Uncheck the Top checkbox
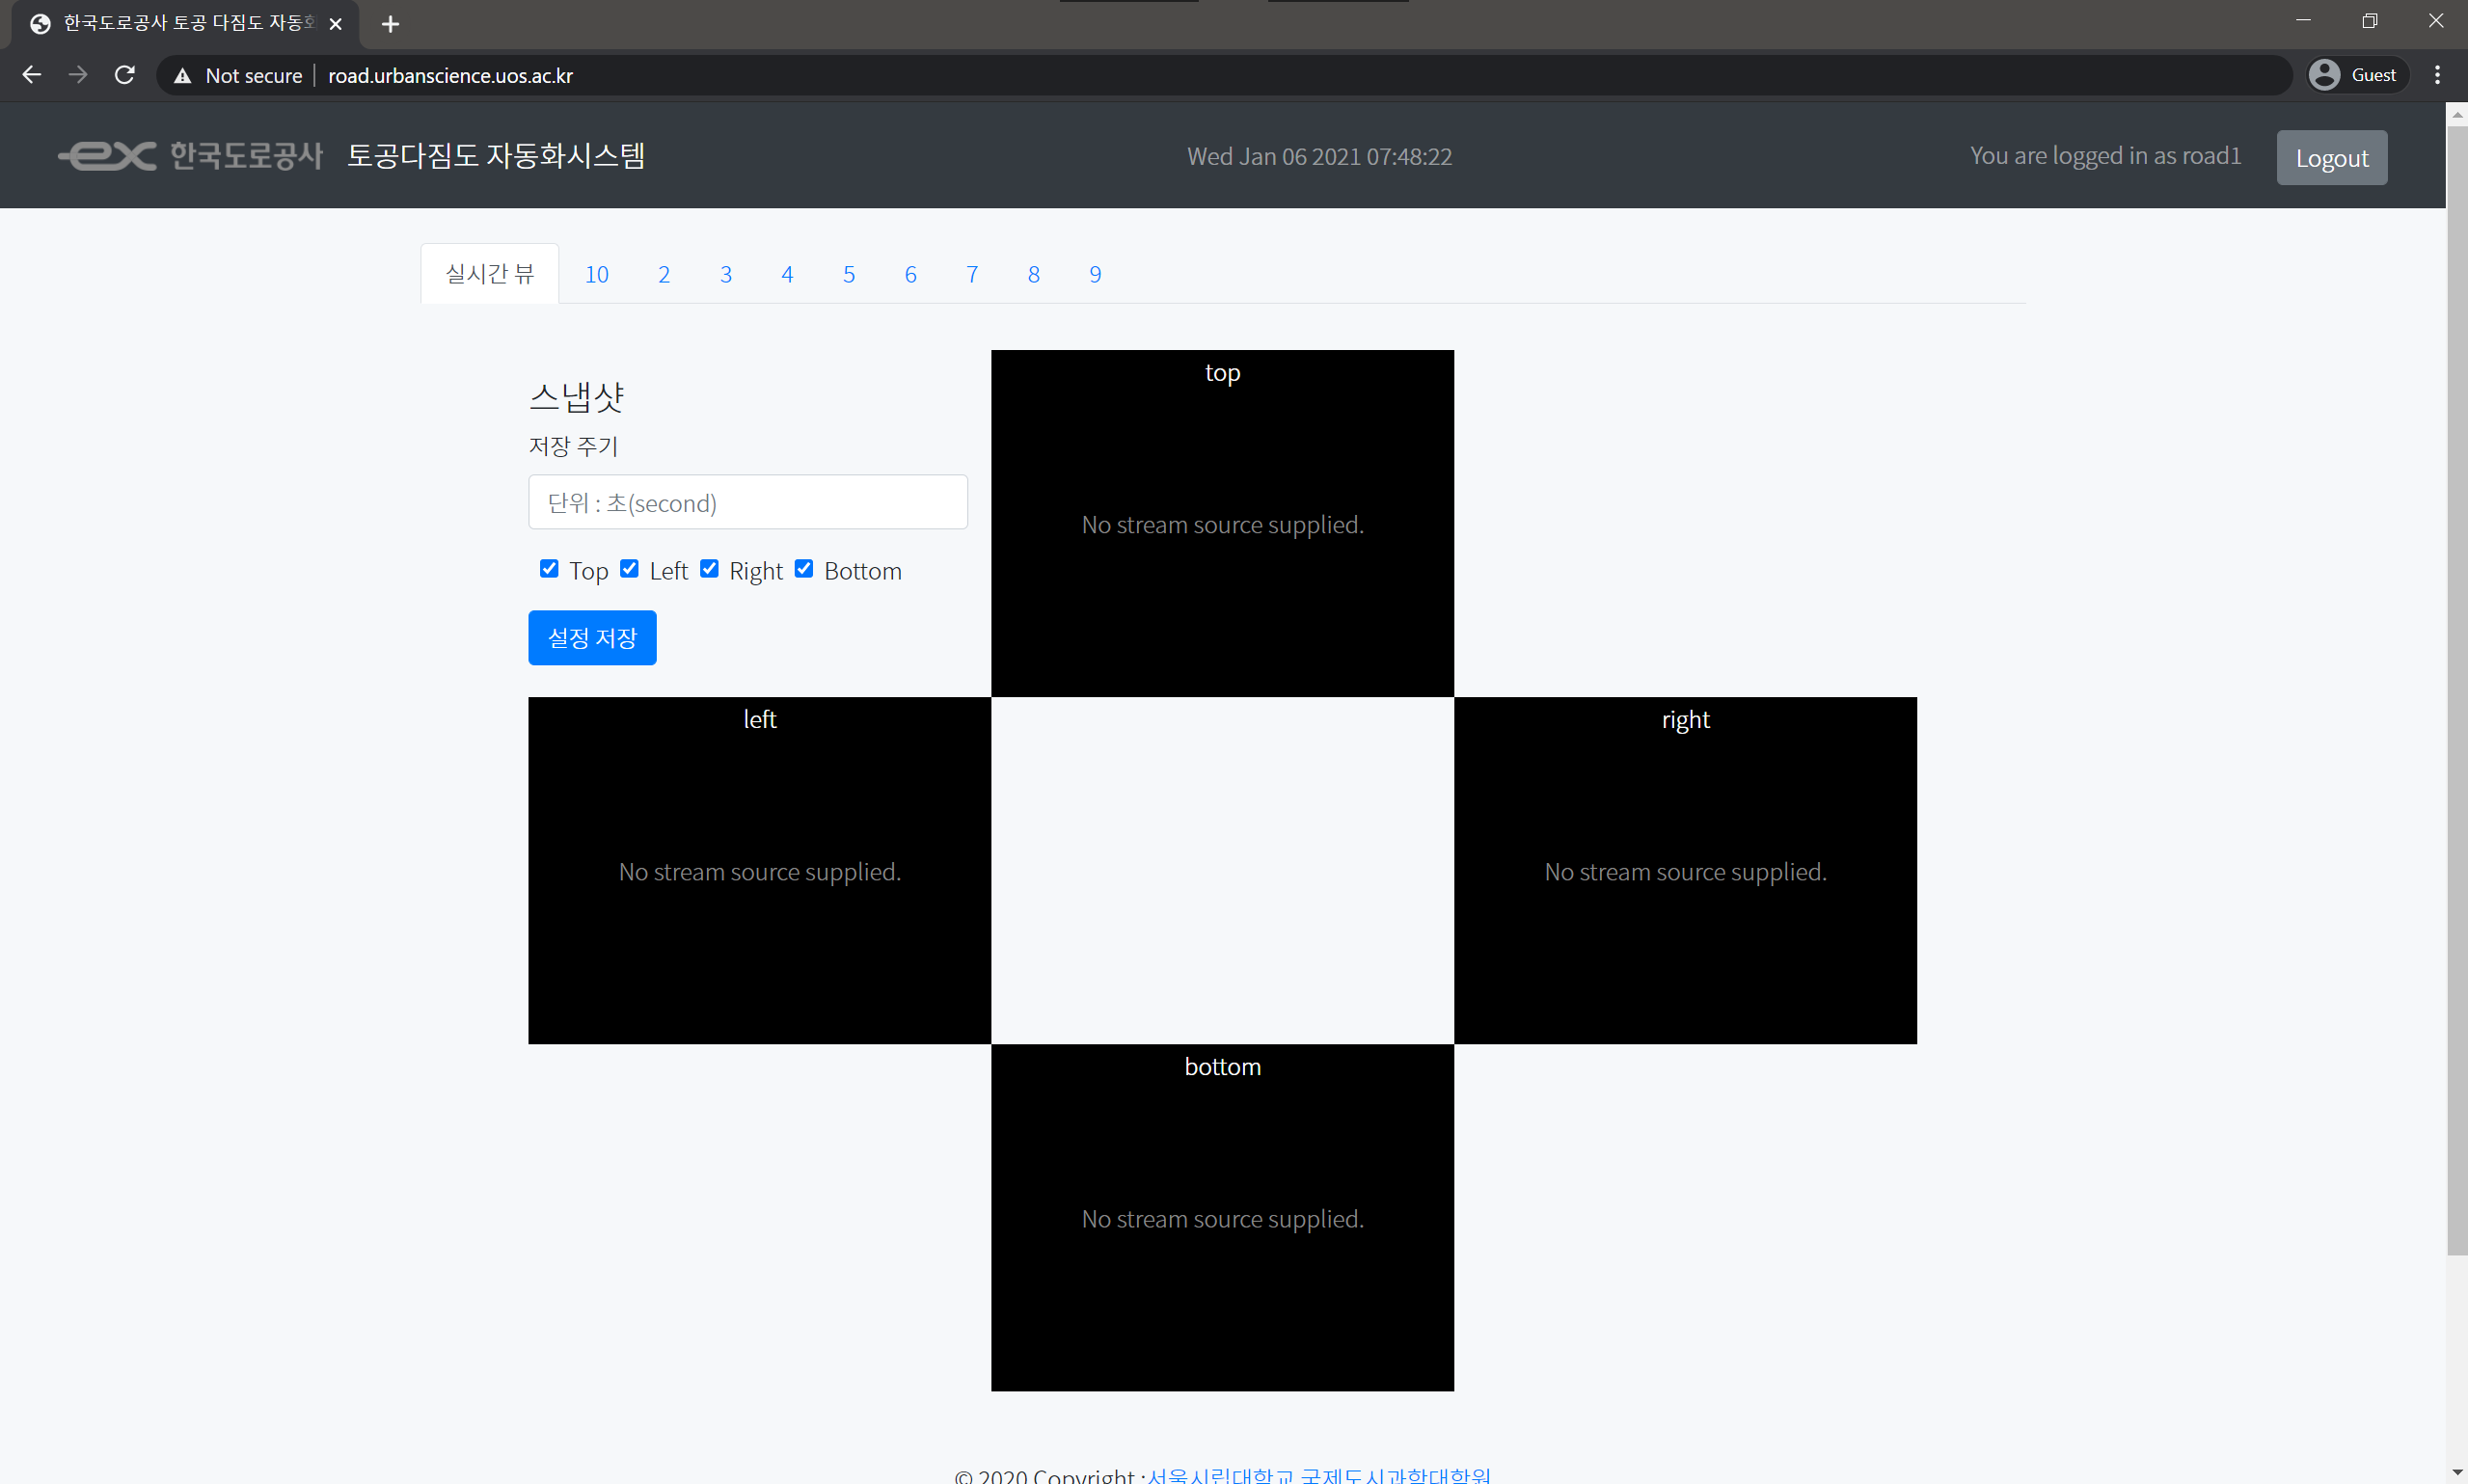 click(549, 569)
